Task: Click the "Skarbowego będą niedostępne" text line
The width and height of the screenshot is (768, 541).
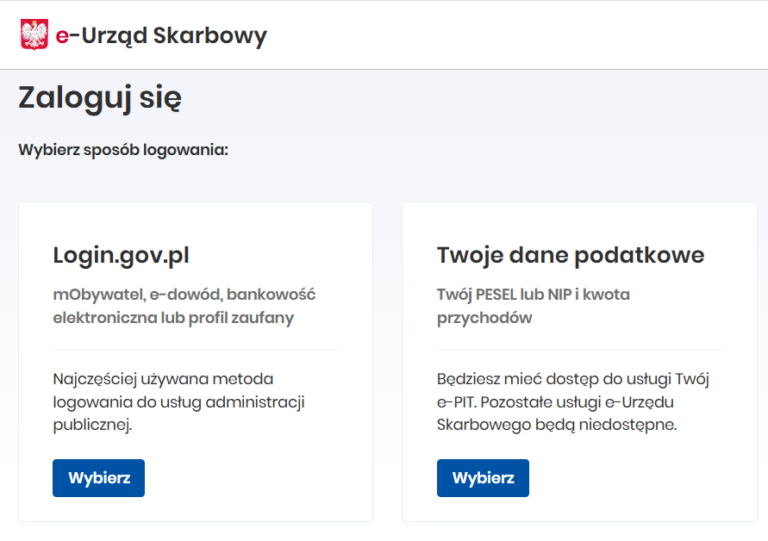Action: tap(557, 424)
